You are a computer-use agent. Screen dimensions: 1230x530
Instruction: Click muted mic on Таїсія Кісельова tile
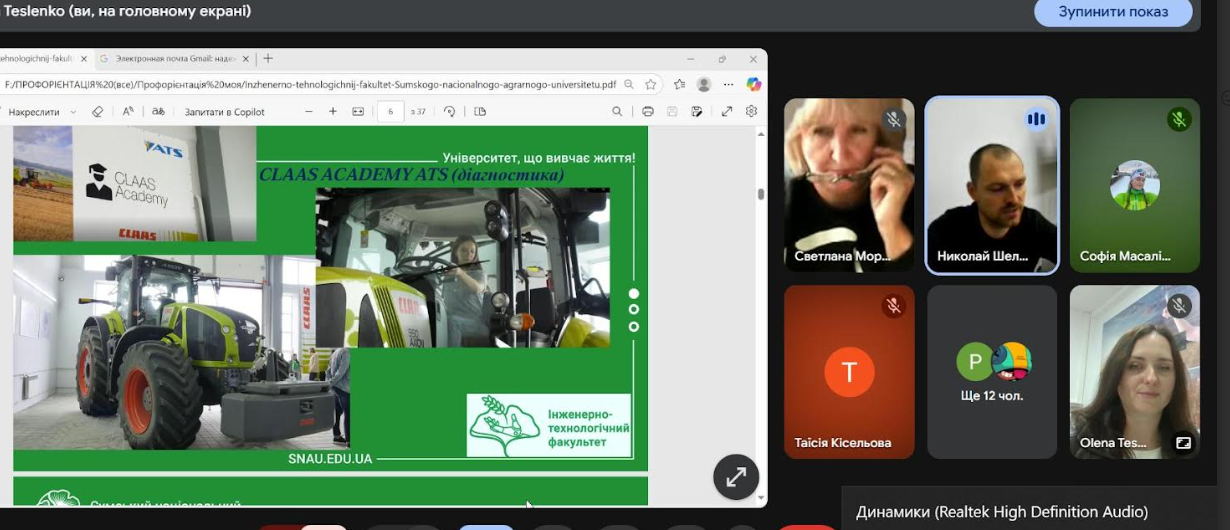click(x=894, y=306)
